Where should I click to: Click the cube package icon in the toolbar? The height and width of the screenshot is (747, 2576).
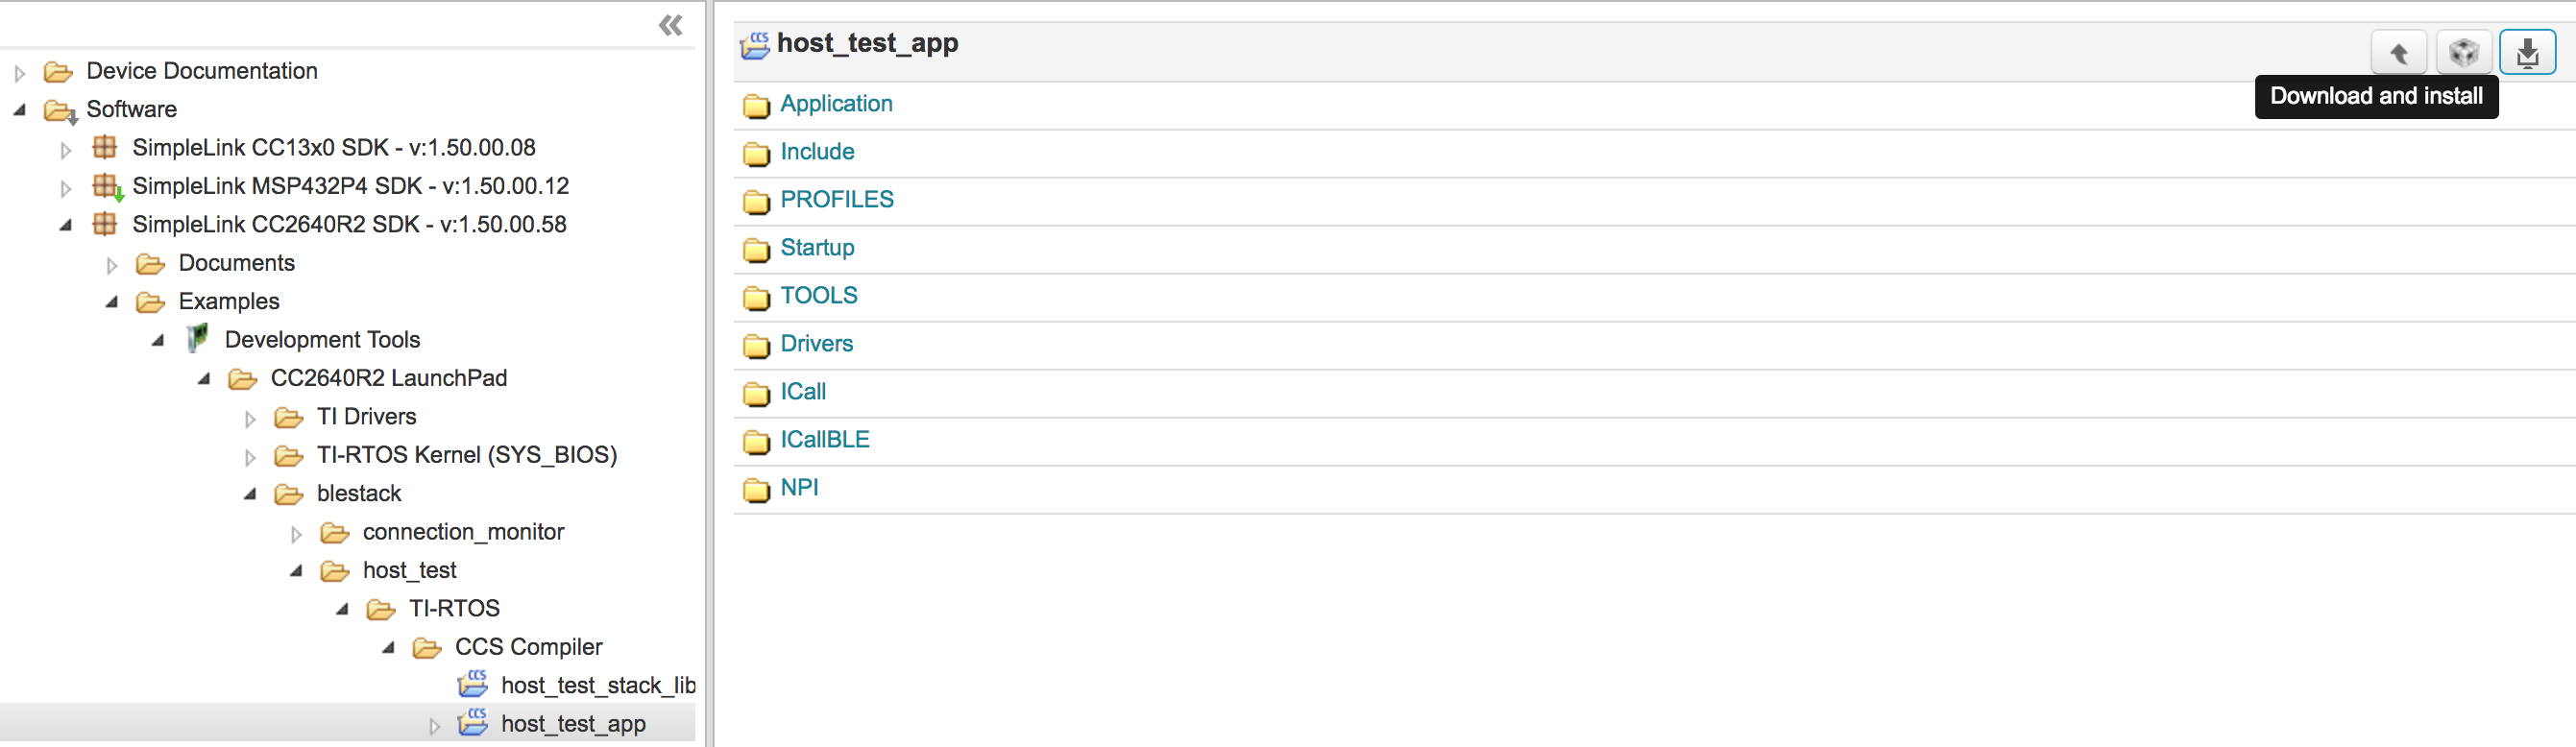[2463, 52]
